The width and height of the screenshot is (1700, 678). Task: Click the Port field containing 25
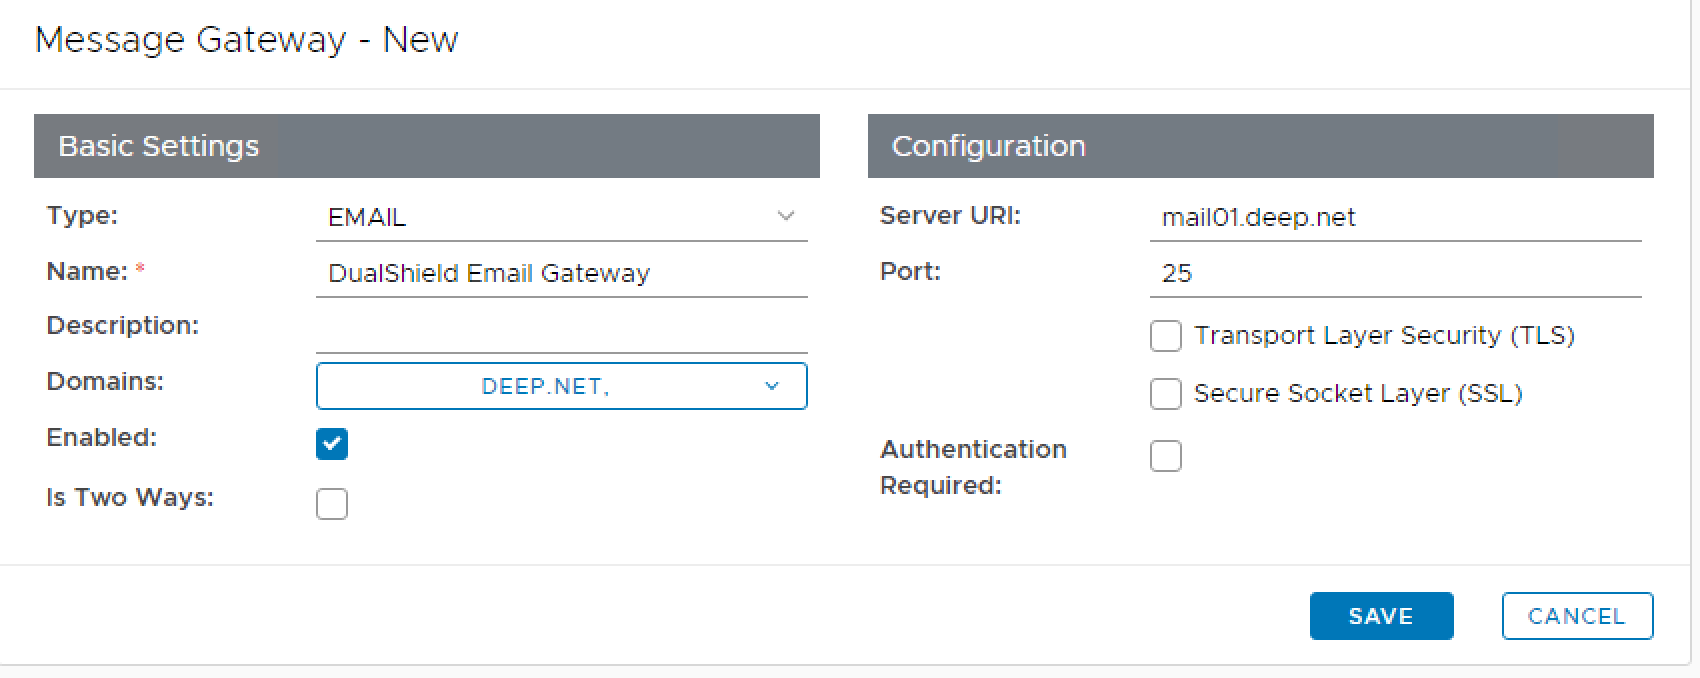pos(1394,273)
